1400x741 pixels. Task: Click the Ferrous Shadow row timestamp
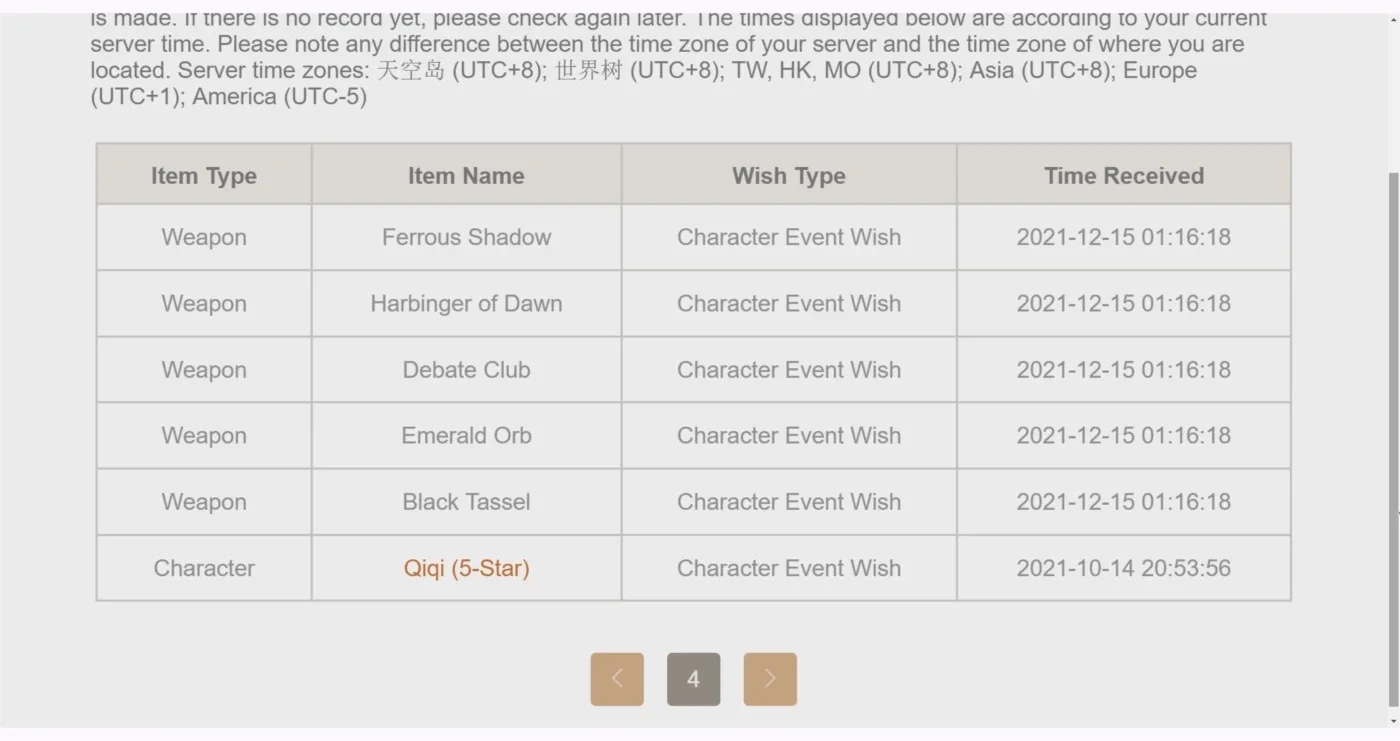point(1124,237)
